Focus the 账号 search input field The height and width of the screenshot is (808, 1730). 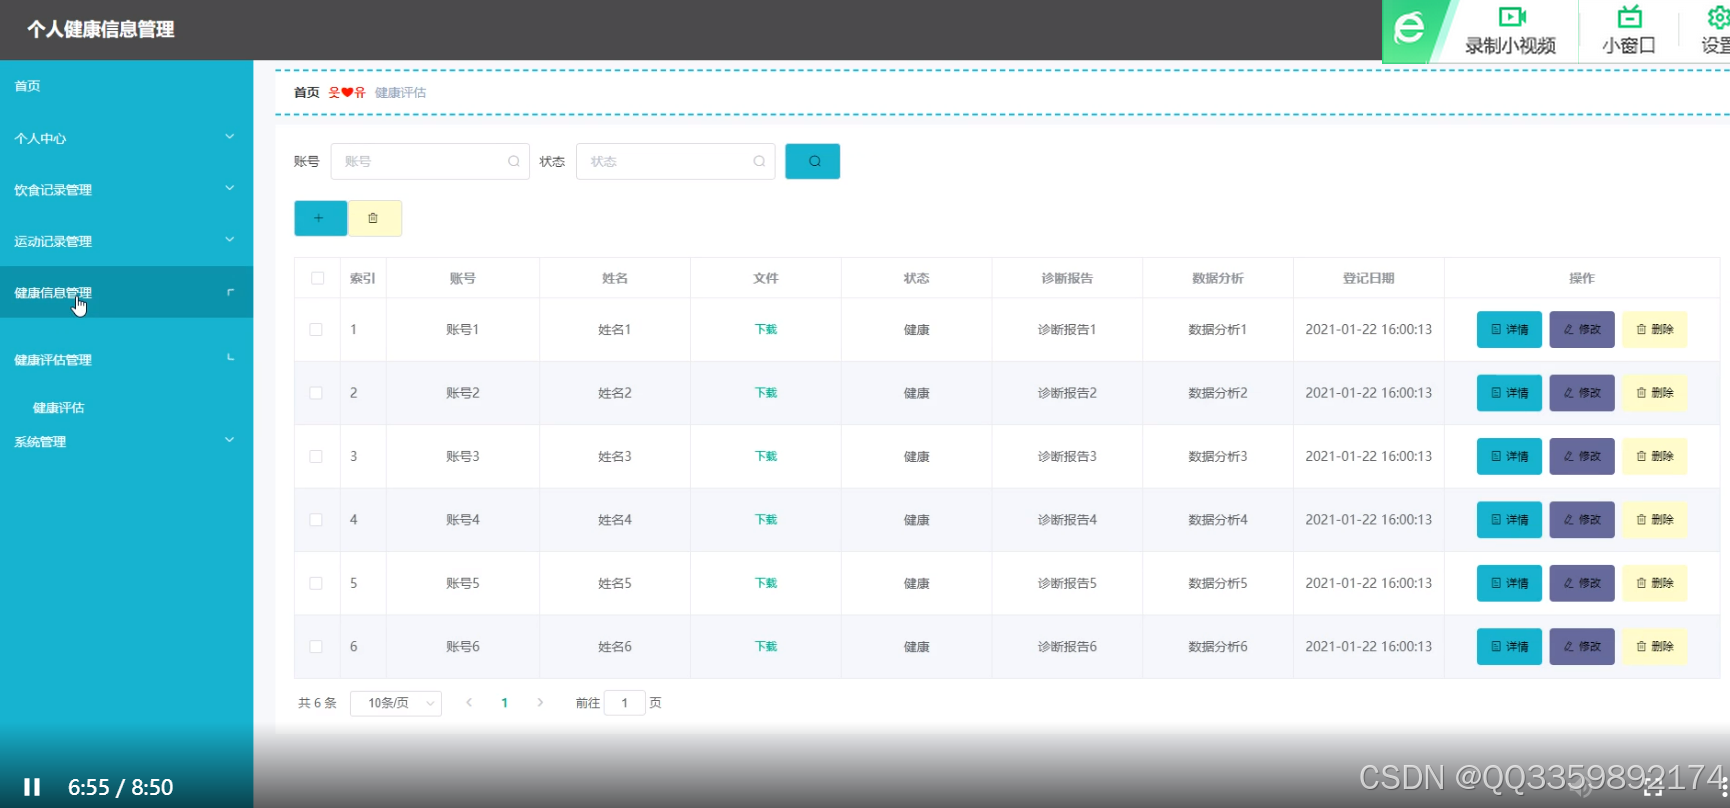click(430, 161)
